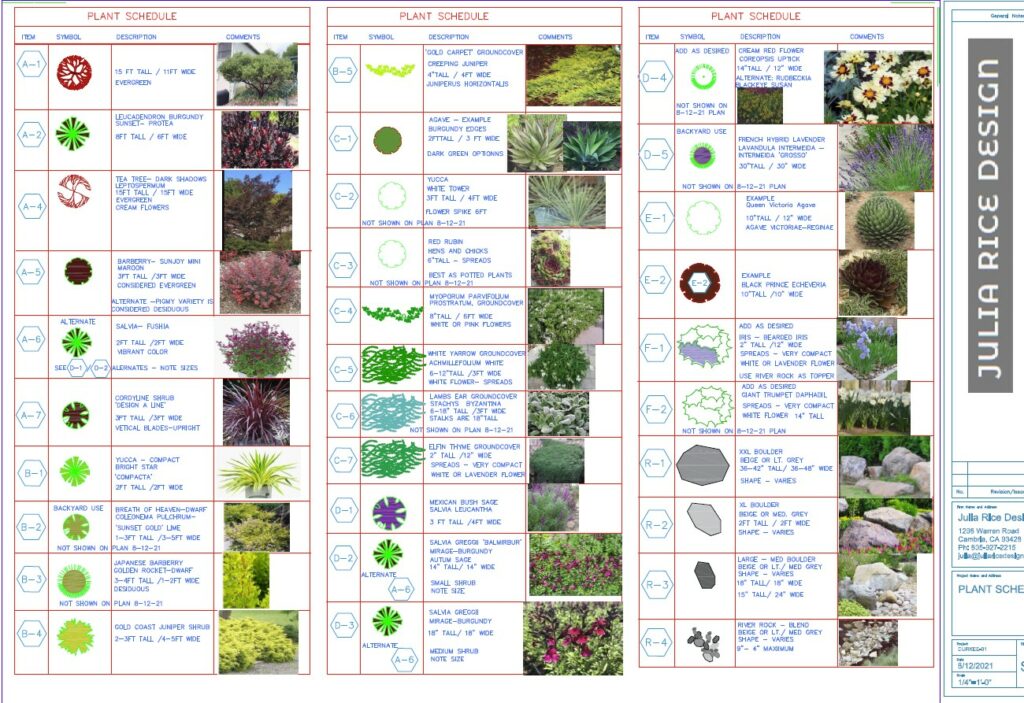Open the Giant Trumpet Daphadil photo F-2
The width and height of the screenshot is (1024, 703).
tap(874, 408)
